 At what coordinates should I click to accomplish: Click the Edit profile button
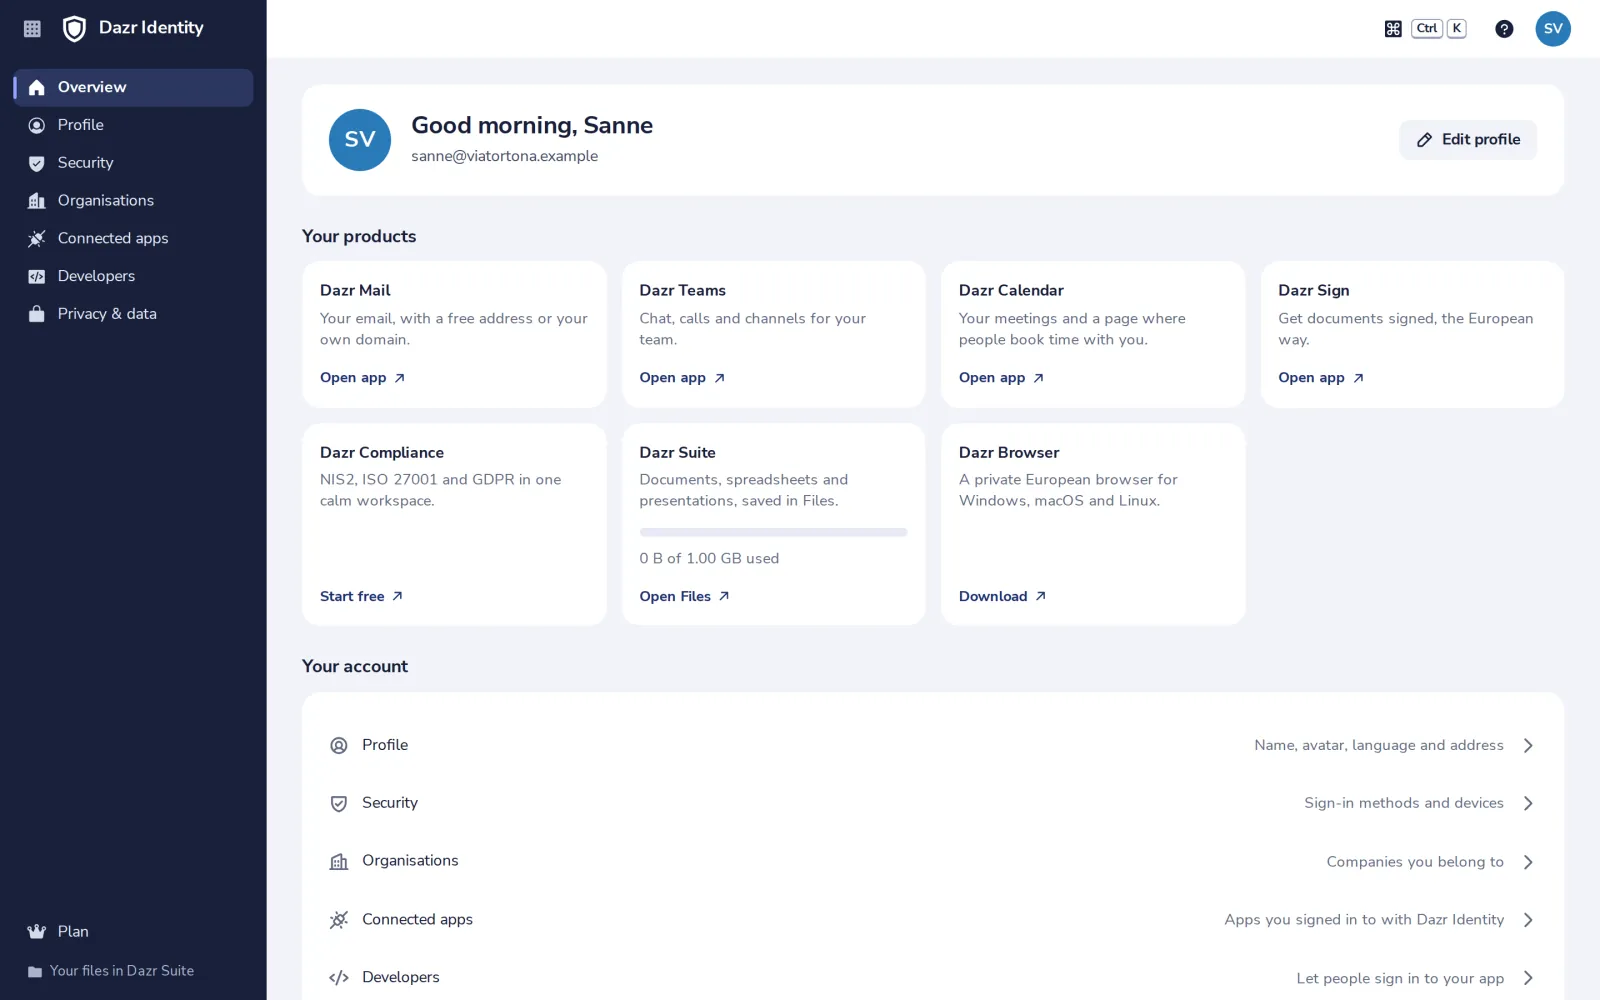click(1468, 140)
